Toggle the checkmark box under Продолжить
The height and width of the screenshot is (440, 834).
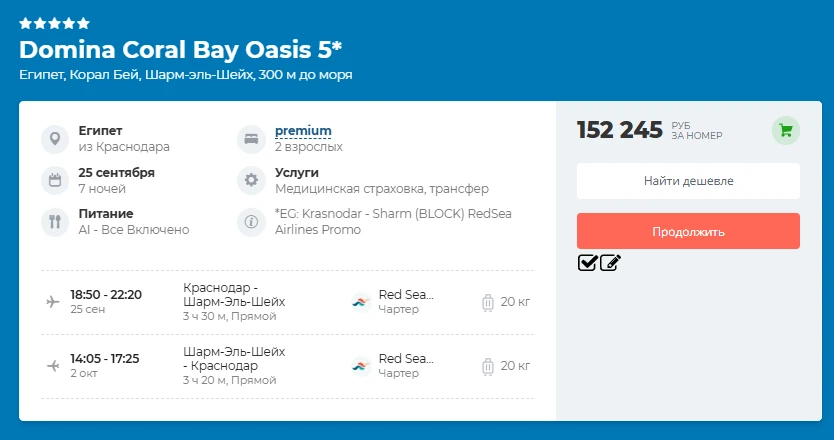click(x=588, y=263)
